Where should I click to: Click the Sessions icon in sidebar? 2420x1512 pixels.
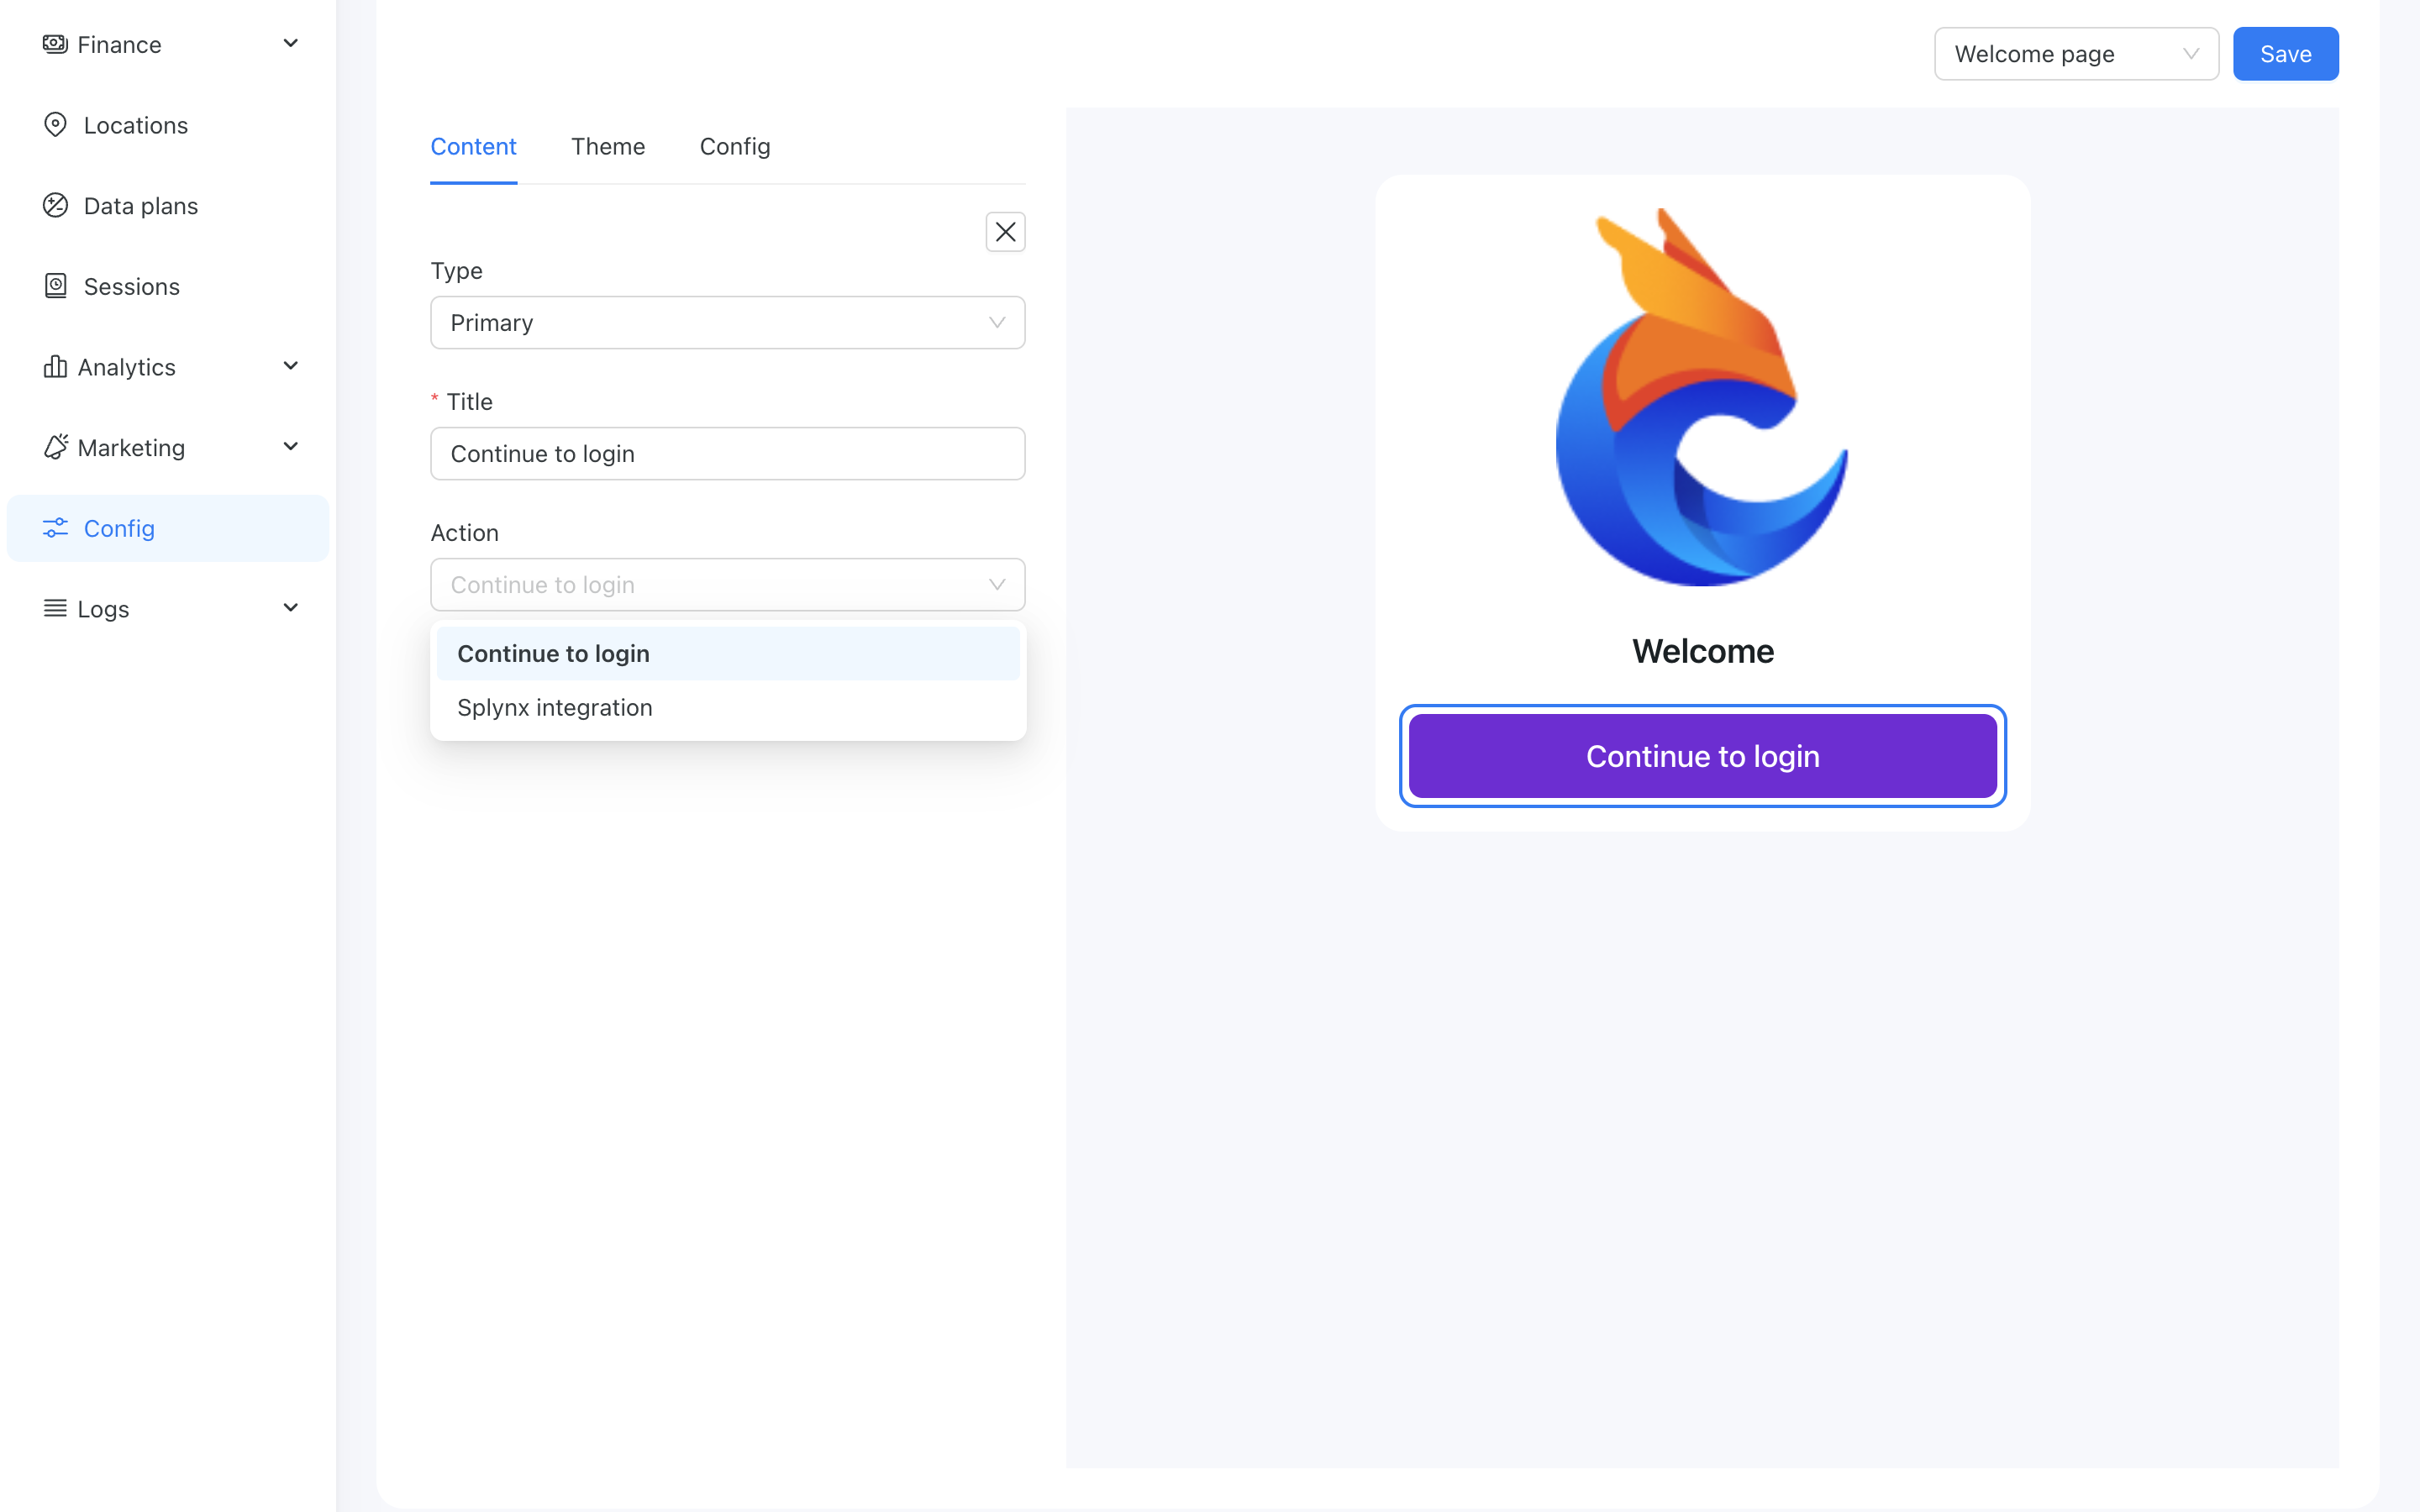pyautogui.click(x=55, y=286)
